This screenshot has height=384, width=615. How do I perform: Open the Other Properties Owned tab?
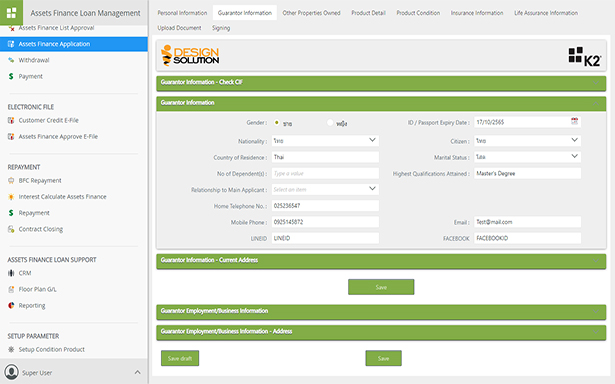[311, 13]
